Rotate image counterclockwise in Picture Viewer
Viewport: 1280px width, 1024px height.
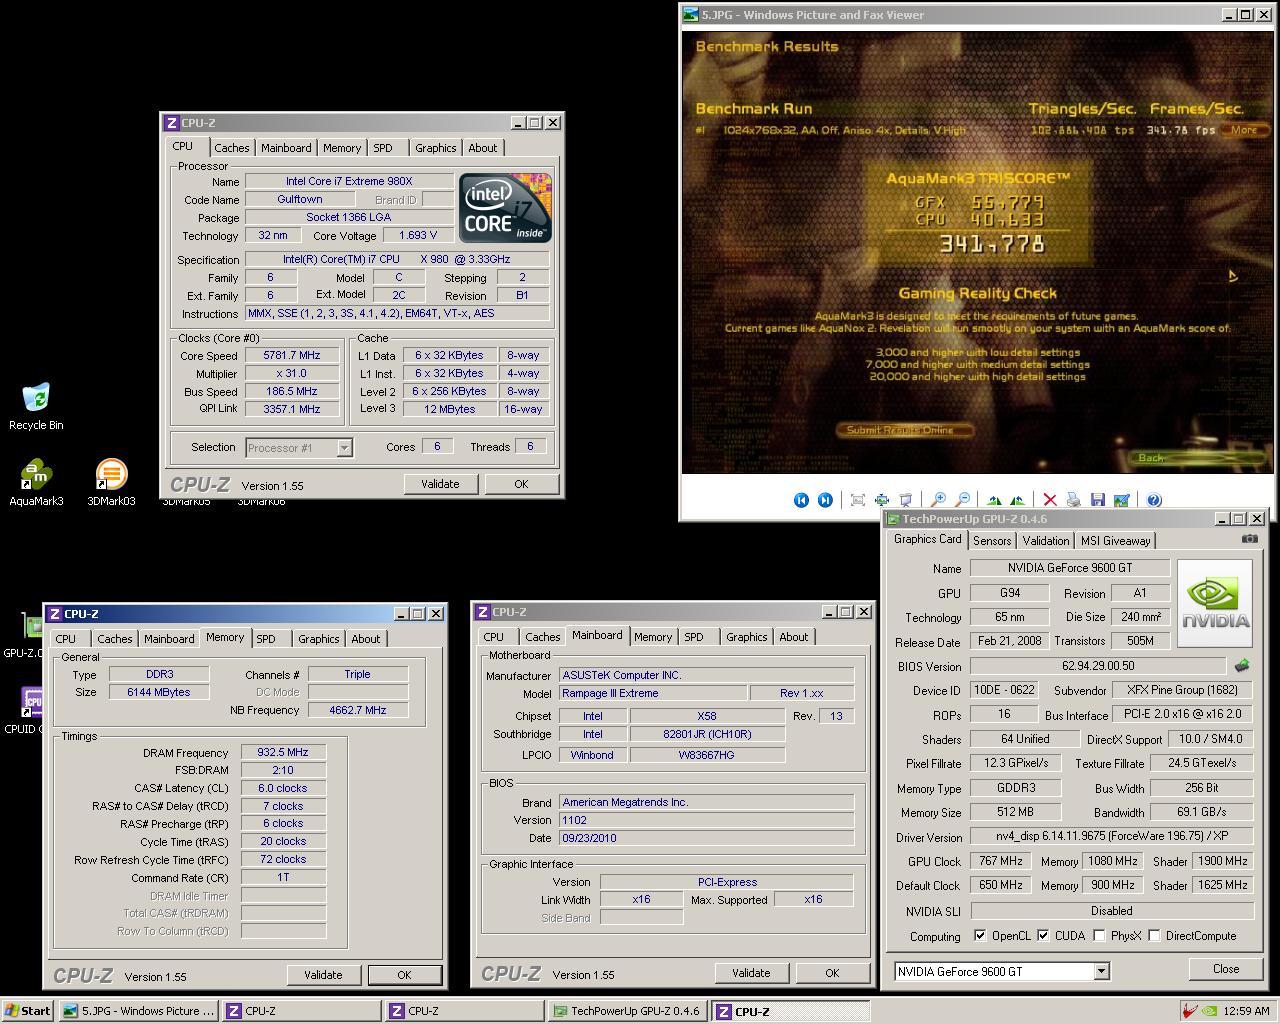pos(1017,500)
